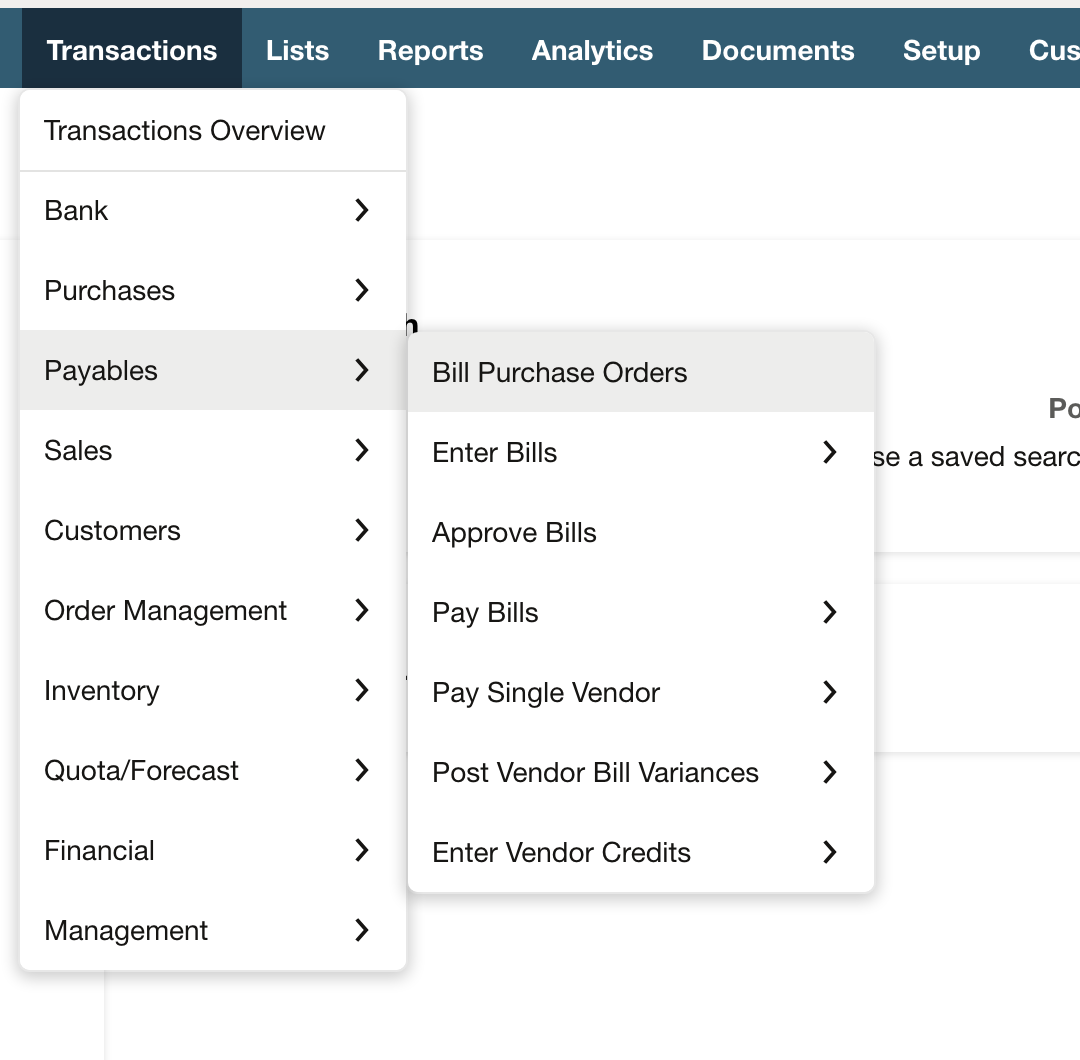1080x1060 pixels.
Task: Select Enter Vendor Credits submenu item
Action: coord(641,852)
